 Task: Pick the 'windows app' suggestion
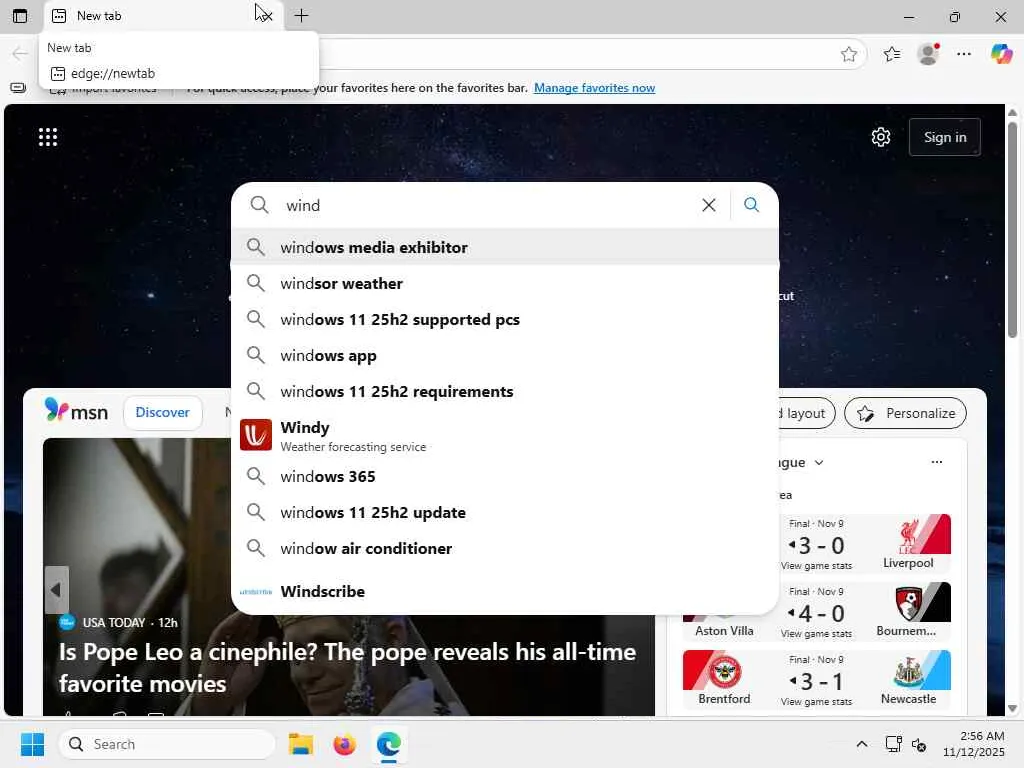click(x=505, y=355)
